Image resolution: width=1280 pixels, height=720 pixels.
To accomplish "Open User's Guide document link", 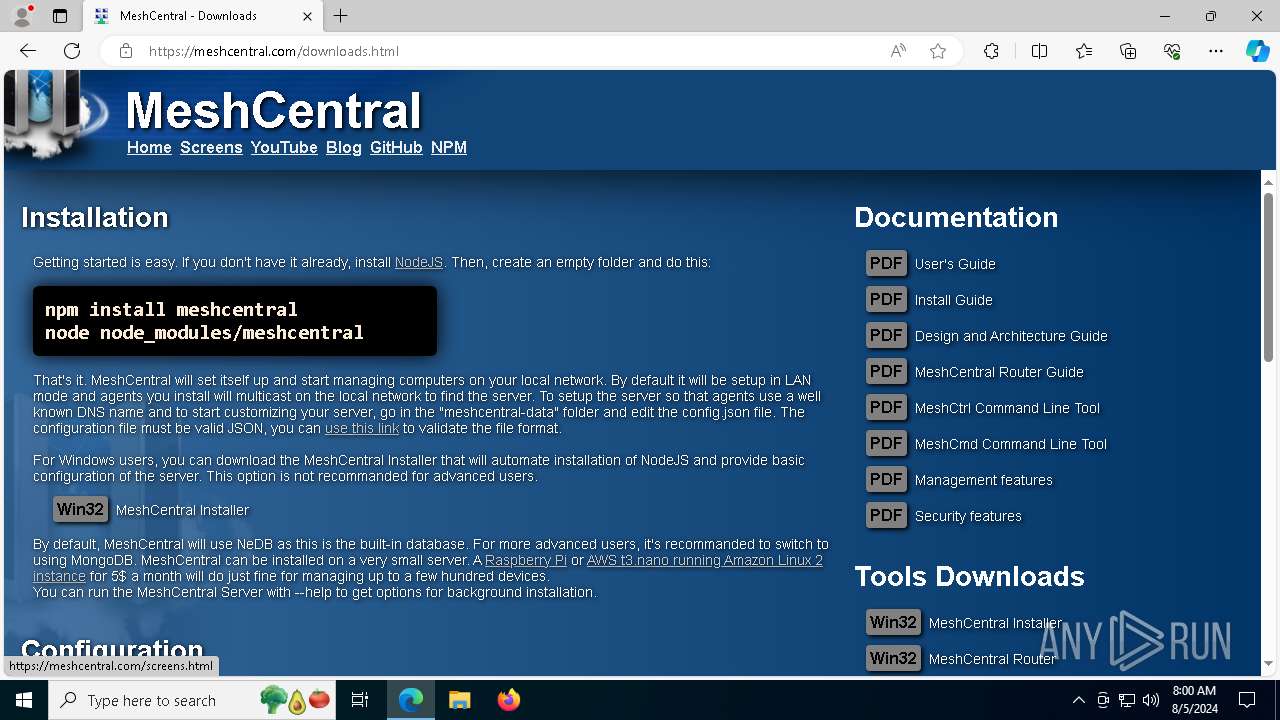I will [955, 264].
